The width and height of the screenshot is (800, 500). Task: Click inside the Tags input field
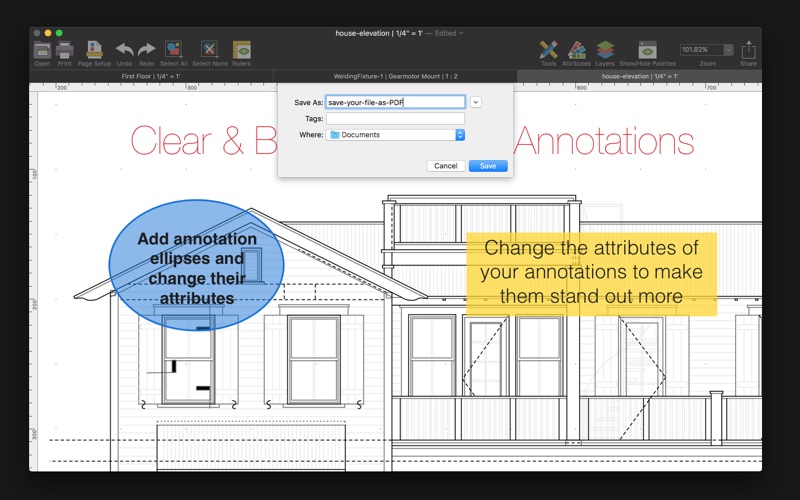coord(395,118)
